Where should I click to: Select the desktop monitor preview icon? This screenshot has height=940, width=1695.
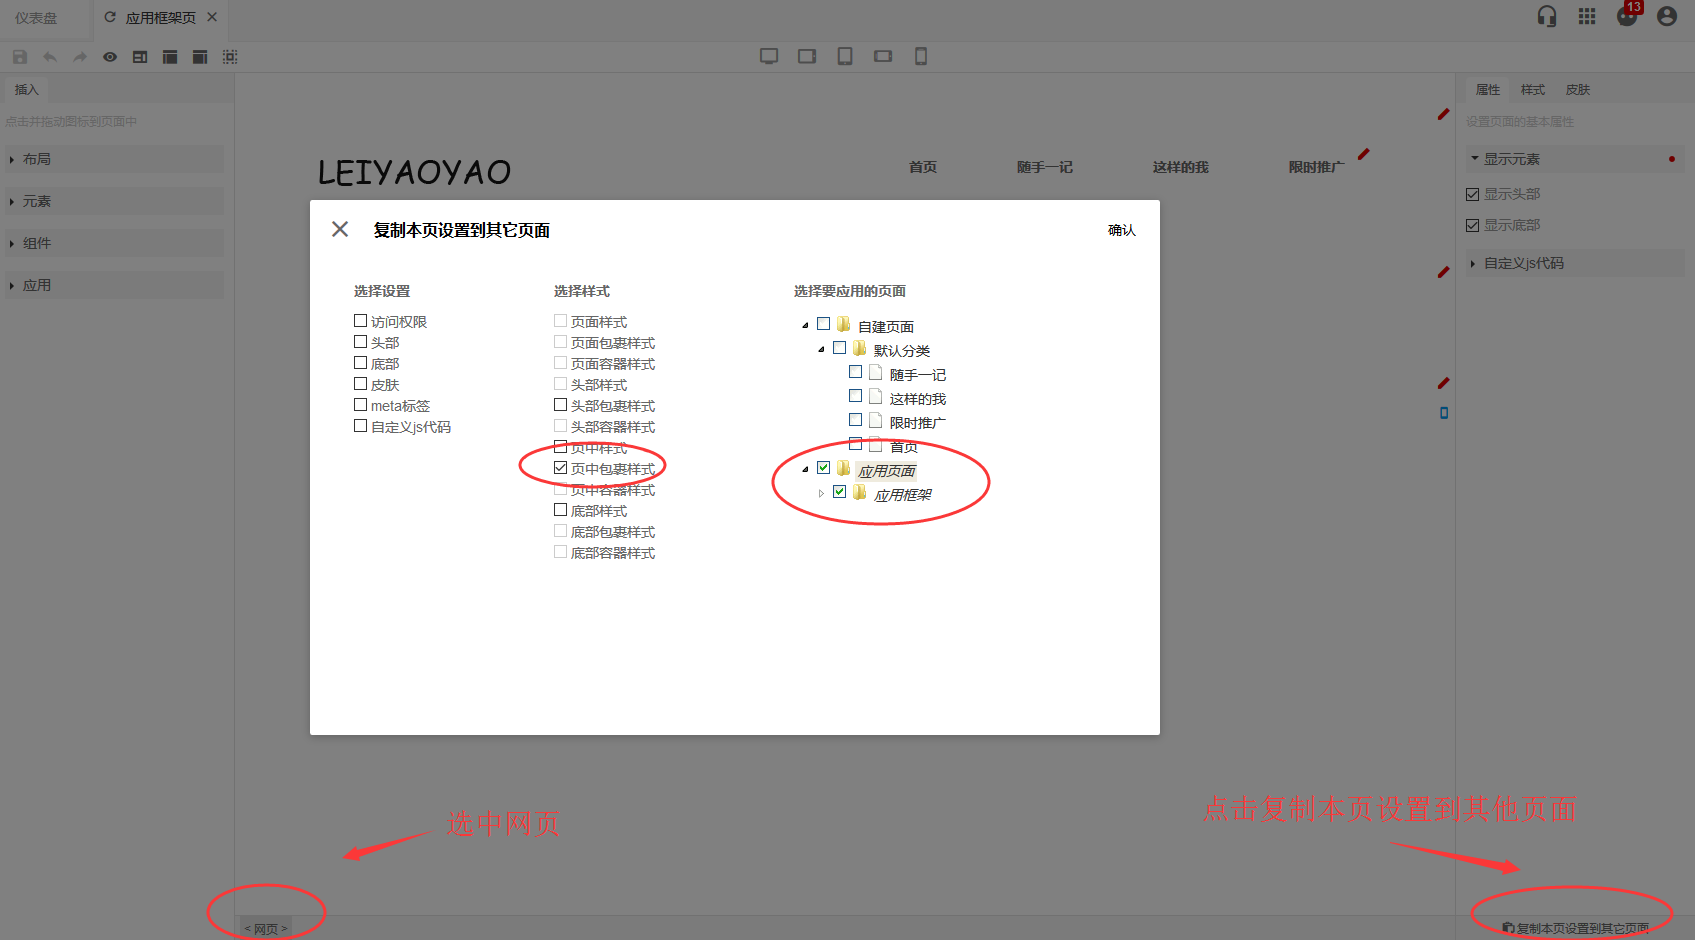coord(769,56)
